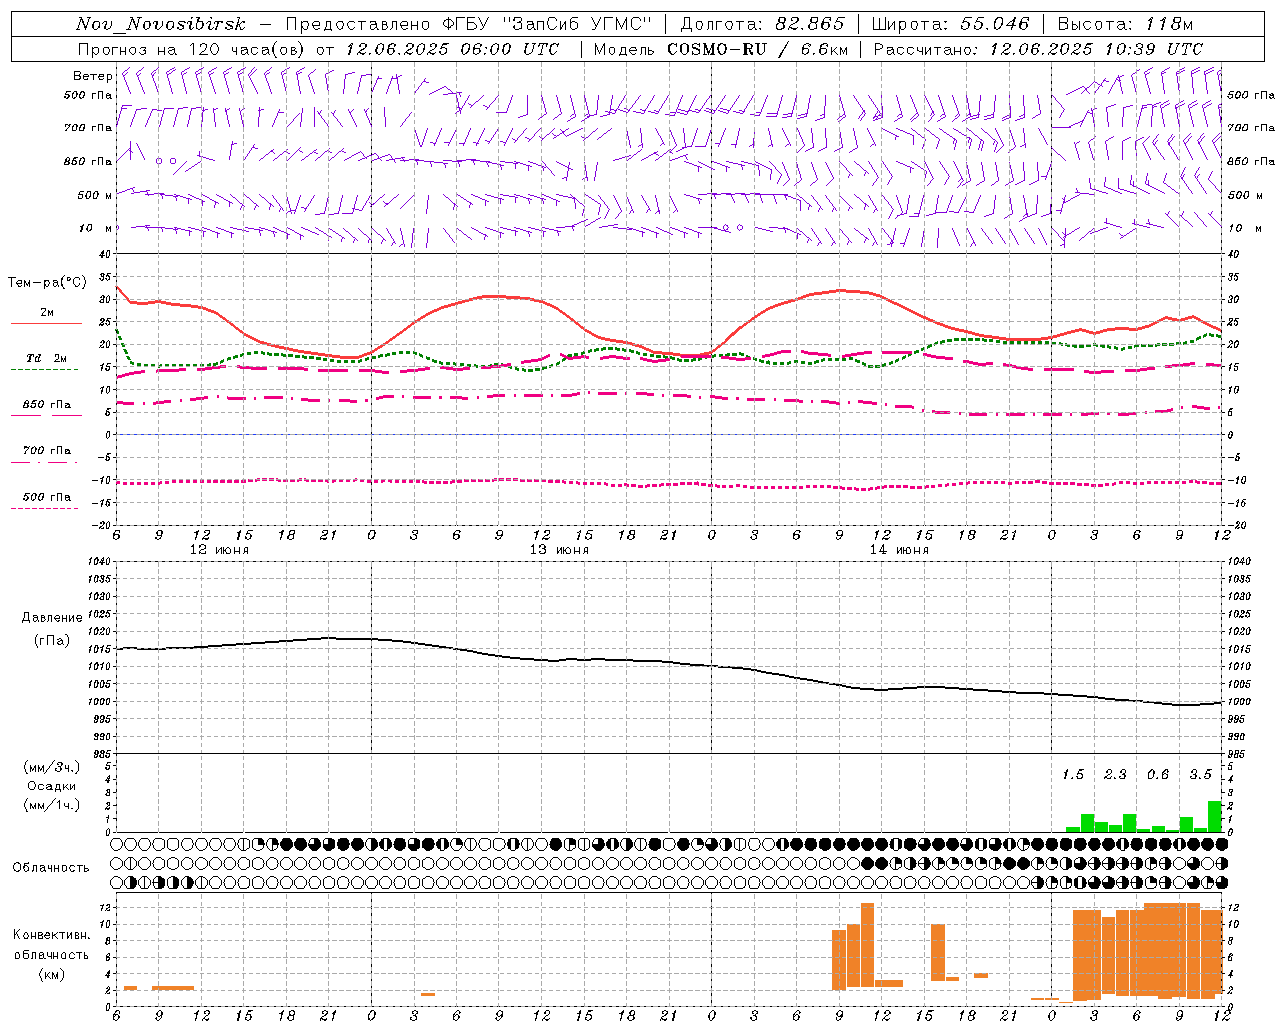This screenshot has width=1280, height=1024.
Task: Click the text 'Предоставлено ФГБУ "ЗапСиб УГМС"'
Action: 469,24
